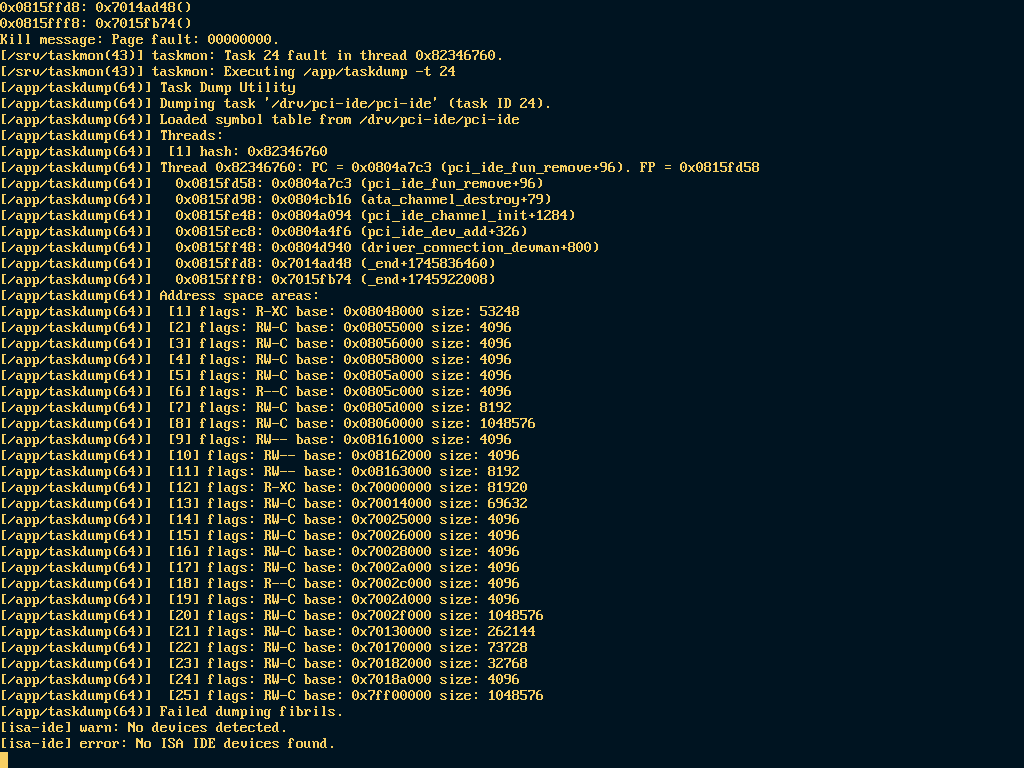Click the "Failed dumping fibrils." message
Image resolution: width=1024 pixels, height=768 pixels.
(x=251, y=711)
